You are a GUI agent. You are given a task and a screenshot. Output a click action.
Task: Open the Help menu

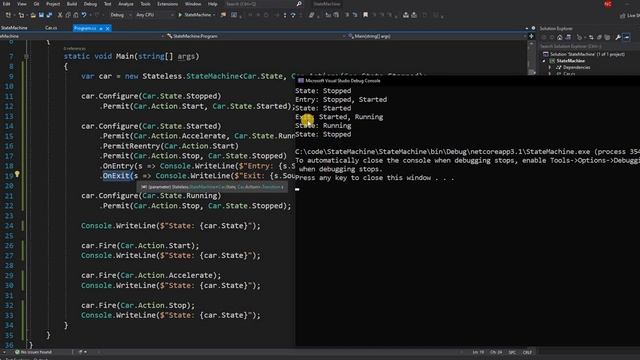[213, 4]
